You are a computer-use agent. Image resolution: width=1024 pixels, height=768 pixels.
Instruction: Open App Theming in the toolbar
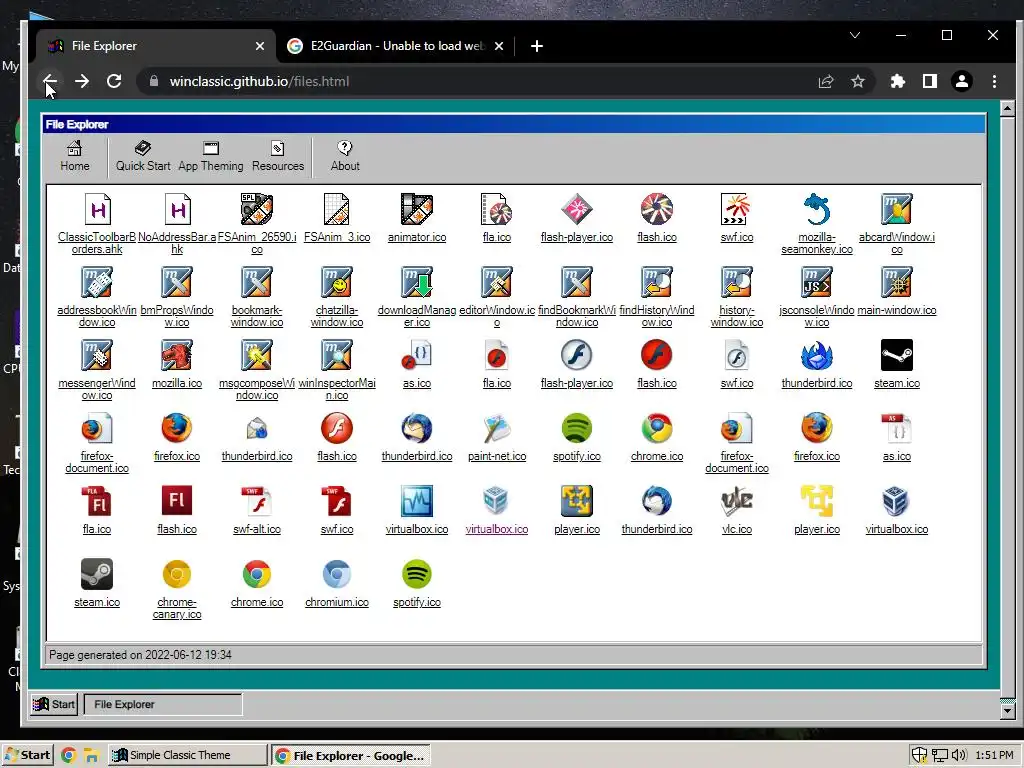click(210, 156)
